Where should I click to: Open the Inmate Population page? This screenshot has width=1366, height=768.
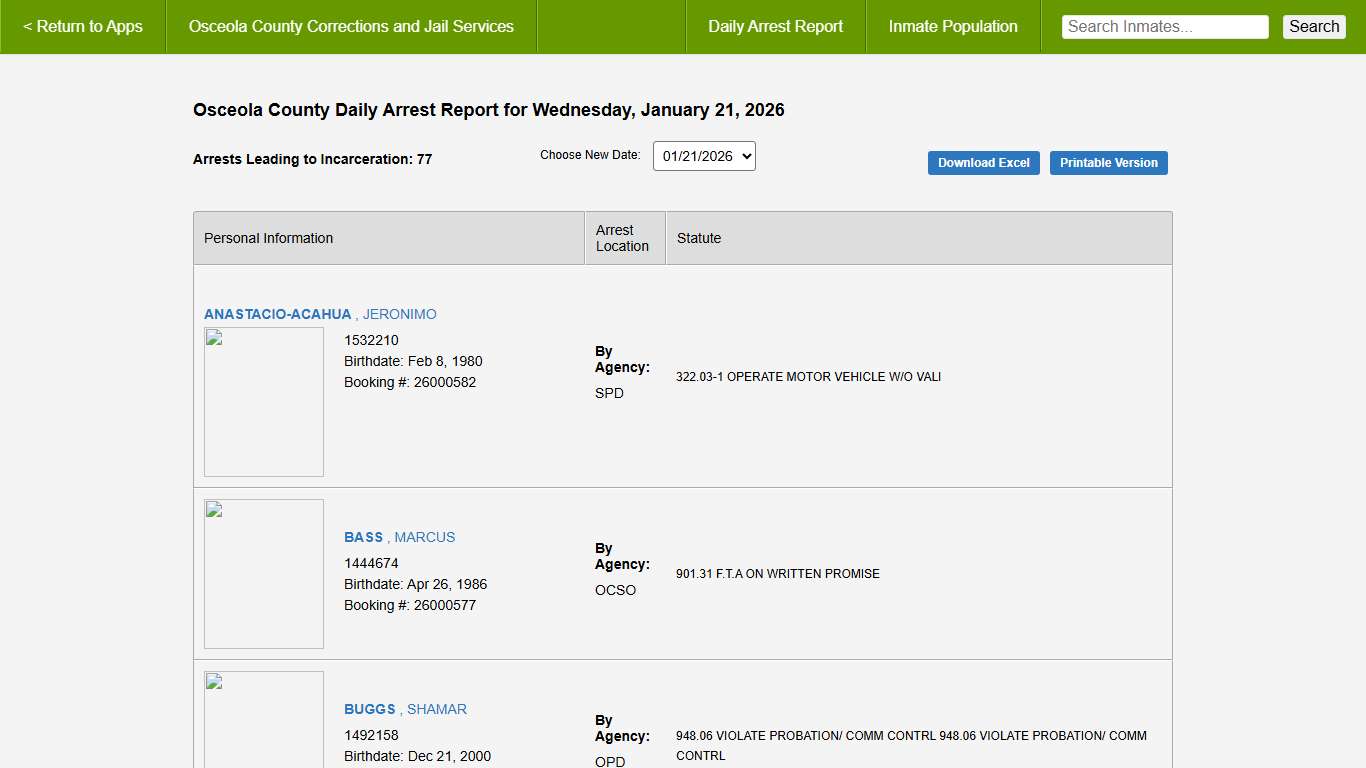(952, 27)
